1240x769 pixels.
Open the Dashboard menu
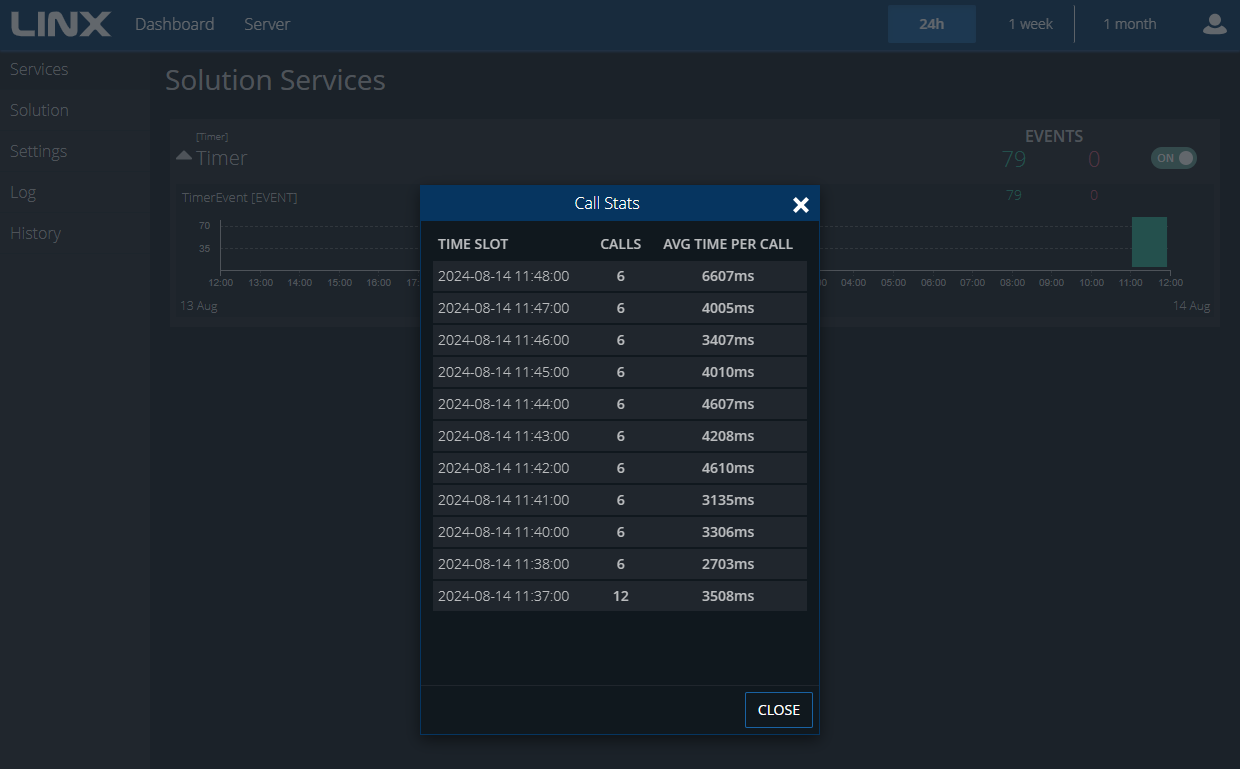point(174,24)
